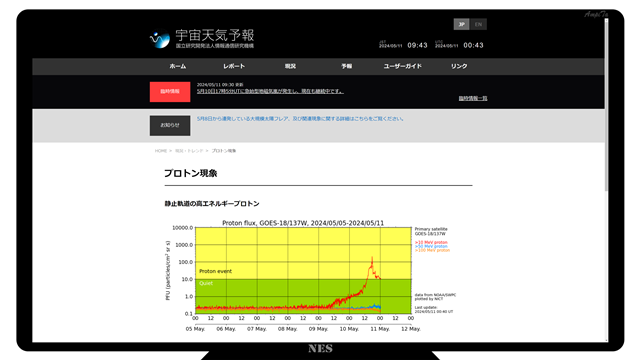Screen dimensions: 640x360
Task: Click the red 臨時情報 badge
Action: [x=170, y=92]
